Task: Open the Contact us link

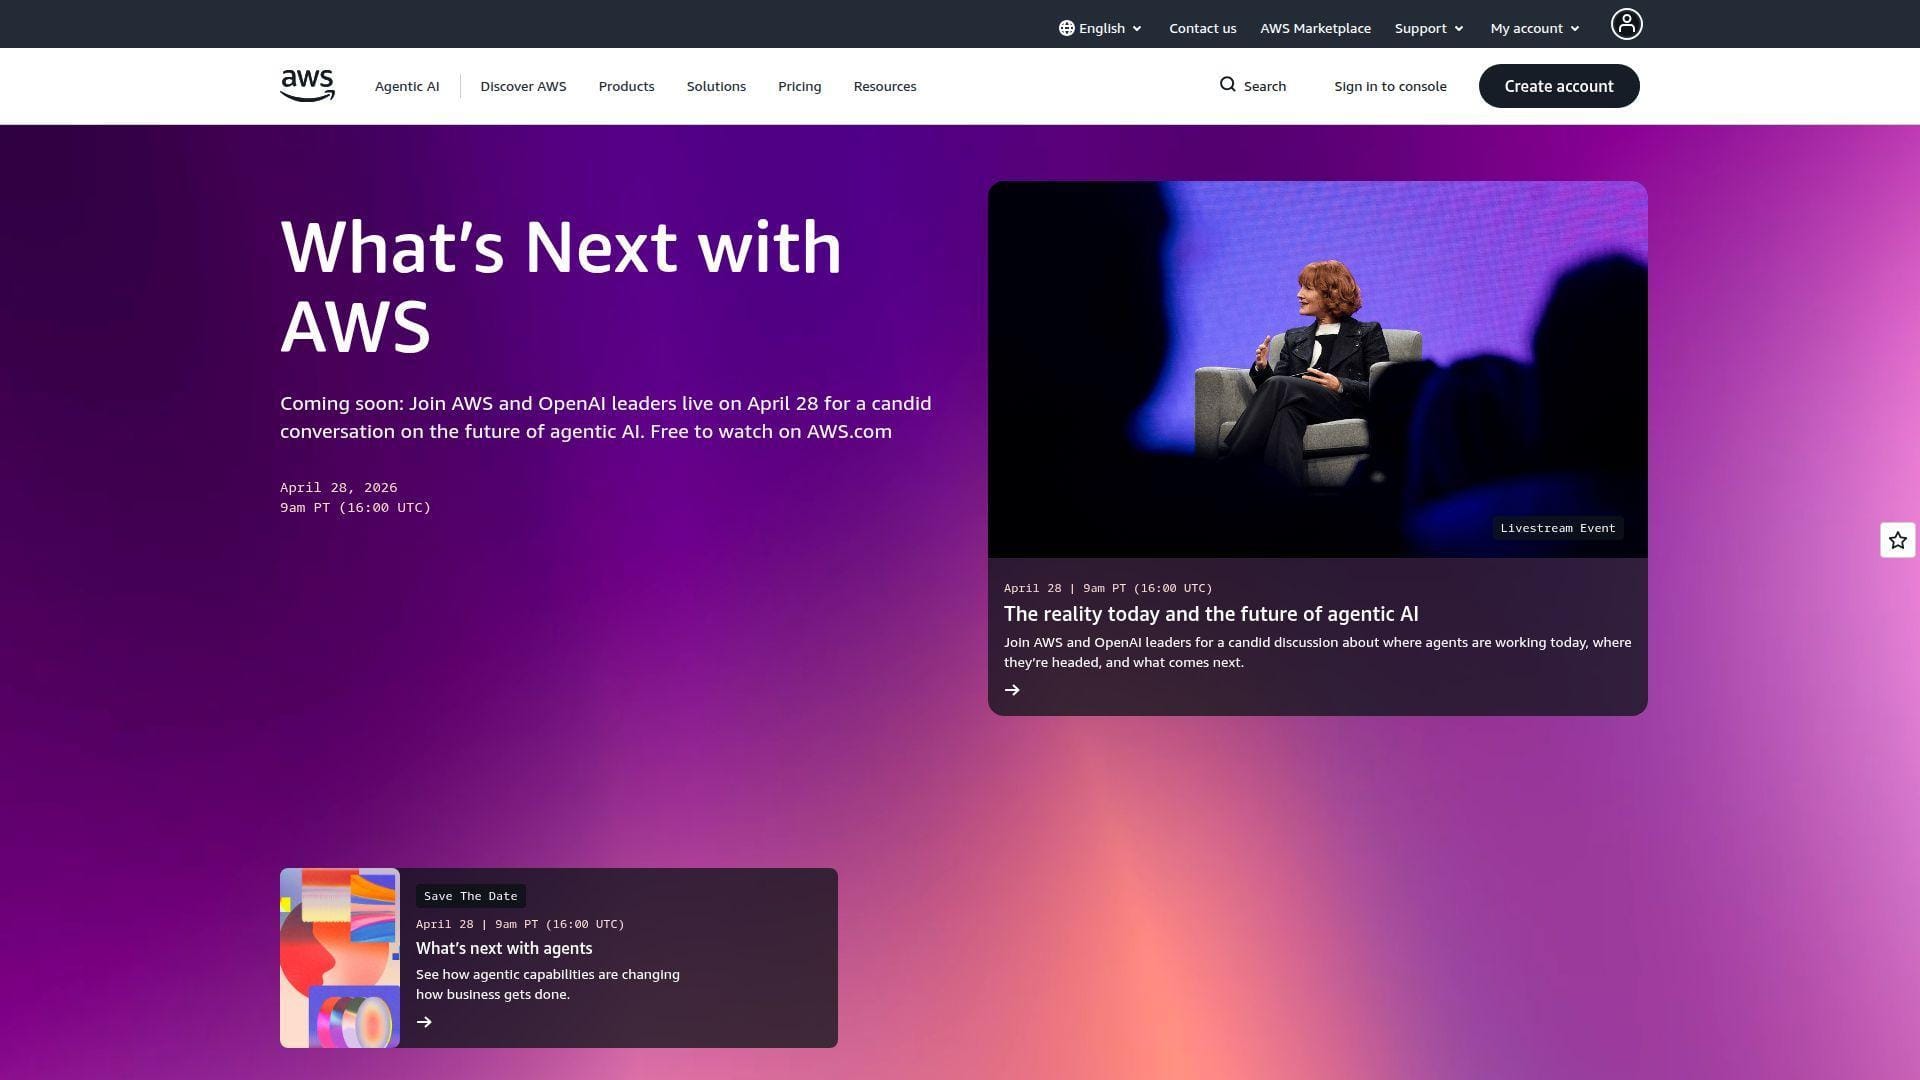Action: pyautogui.click(x=1202, y=28)
